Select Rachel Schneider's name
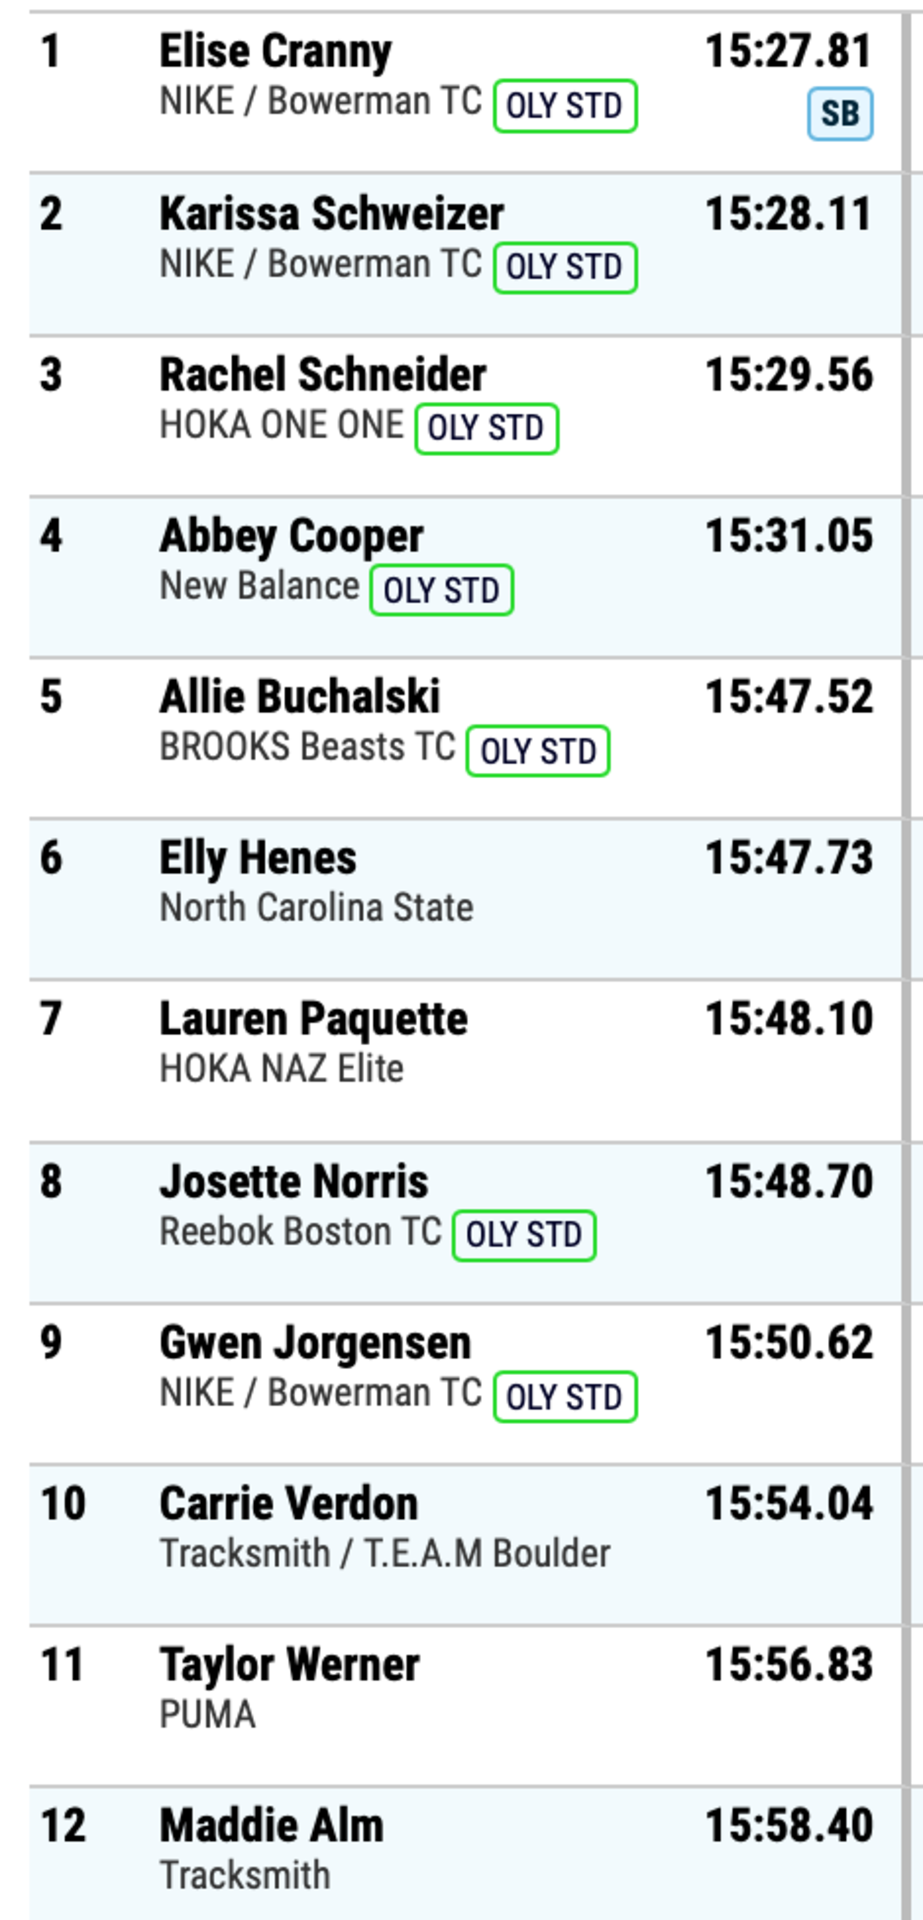923x1920 pixels. click(x=323, y=374)
